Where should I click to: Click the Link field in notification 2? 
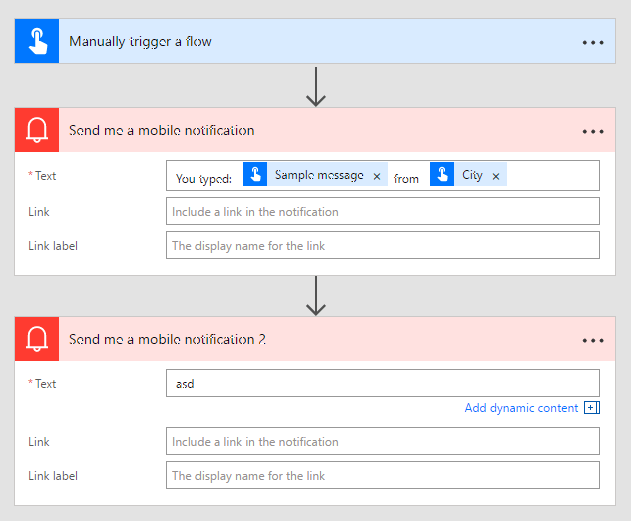point(382,442)
